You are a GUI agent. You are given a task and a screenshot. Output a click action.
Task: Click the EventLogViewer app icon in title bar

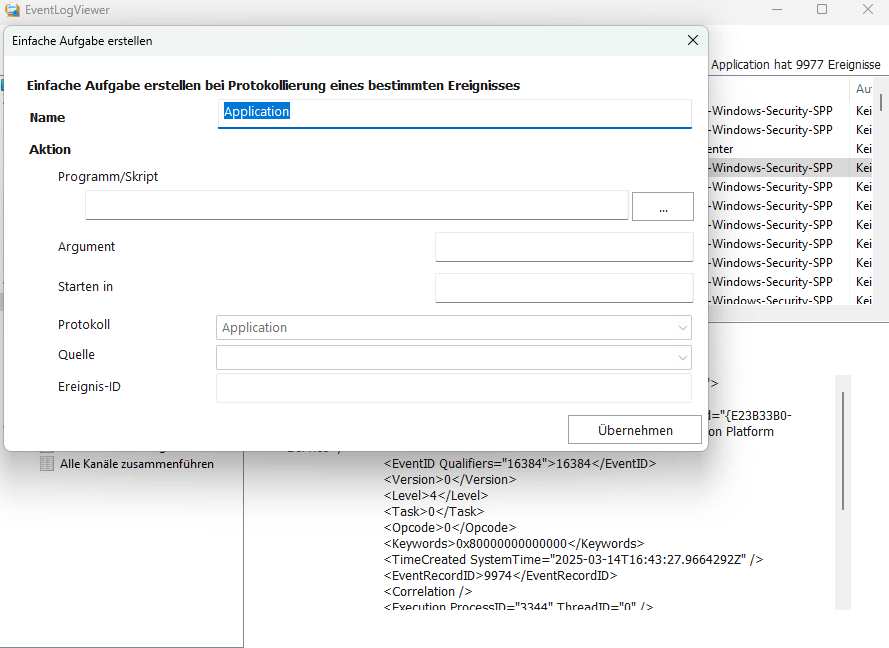tap(12, 10)
